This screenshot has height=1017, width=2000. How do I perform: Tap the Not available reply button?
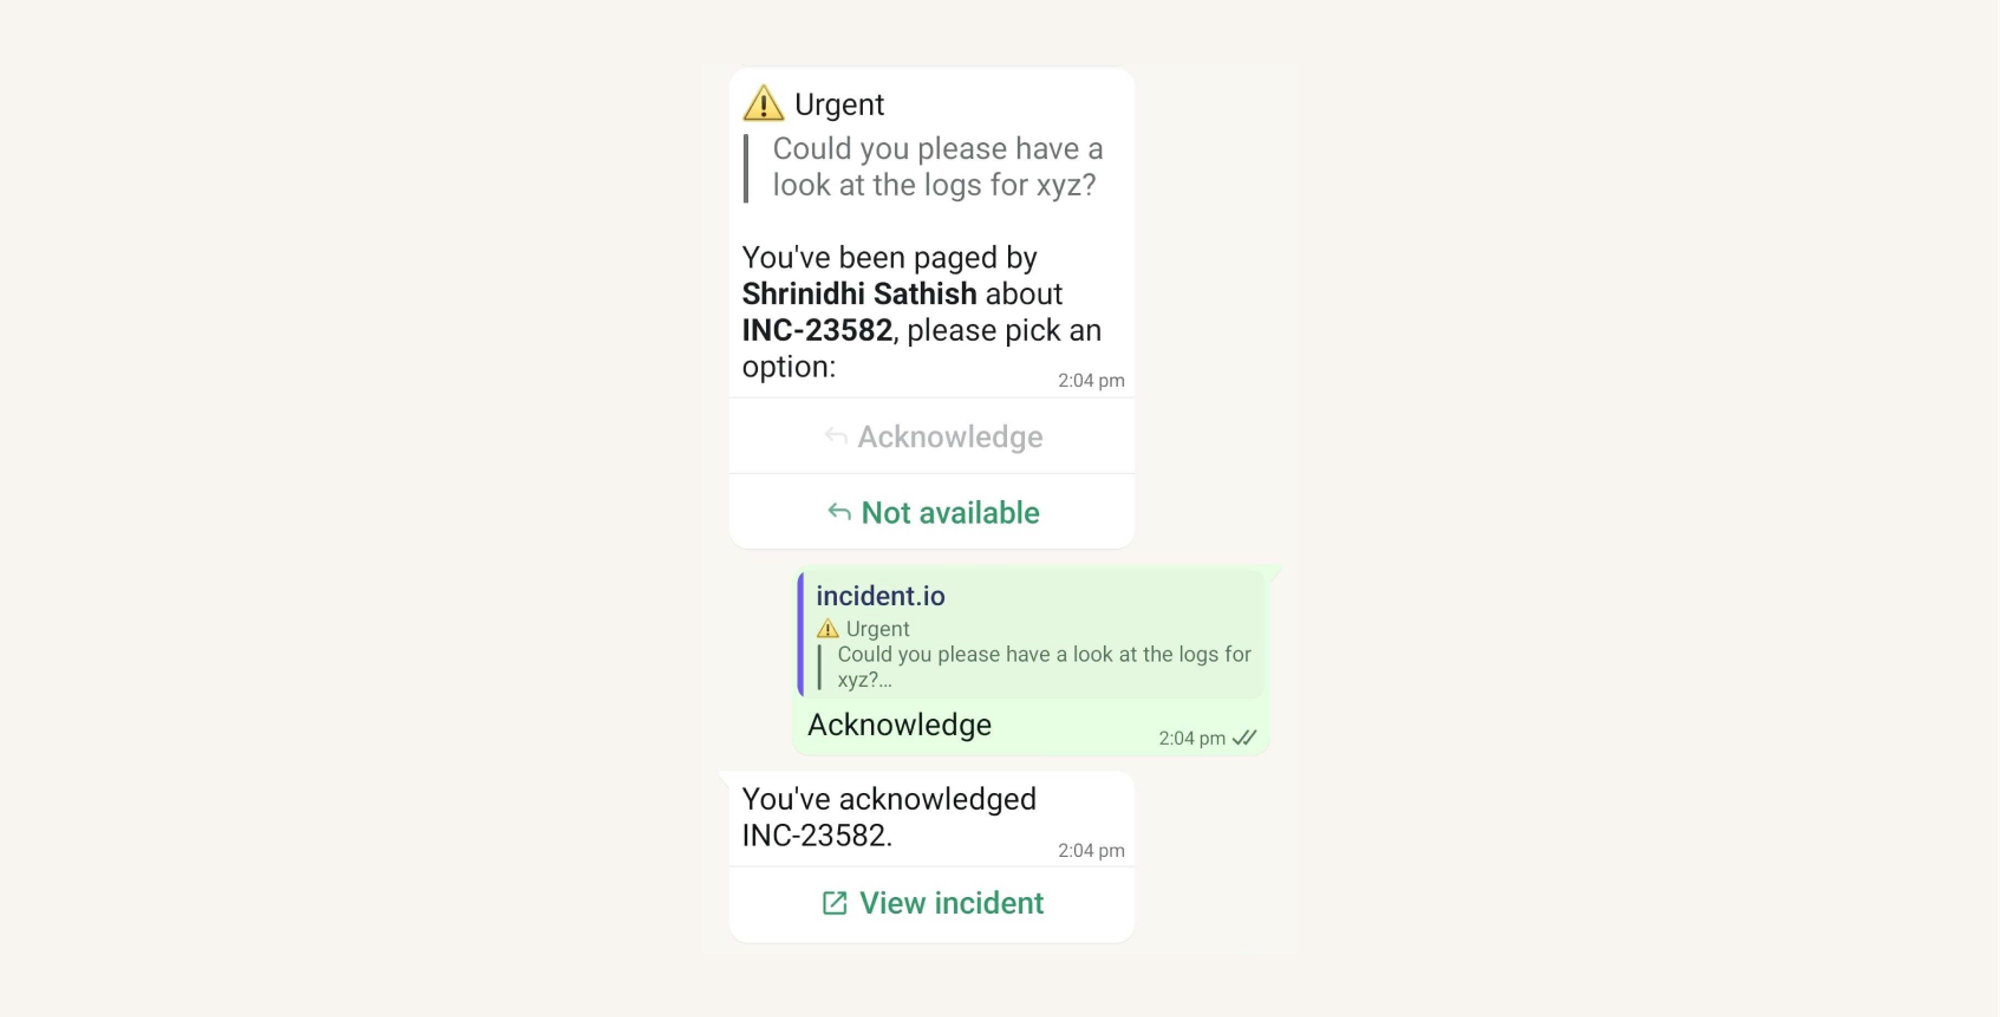click(932, 512)
